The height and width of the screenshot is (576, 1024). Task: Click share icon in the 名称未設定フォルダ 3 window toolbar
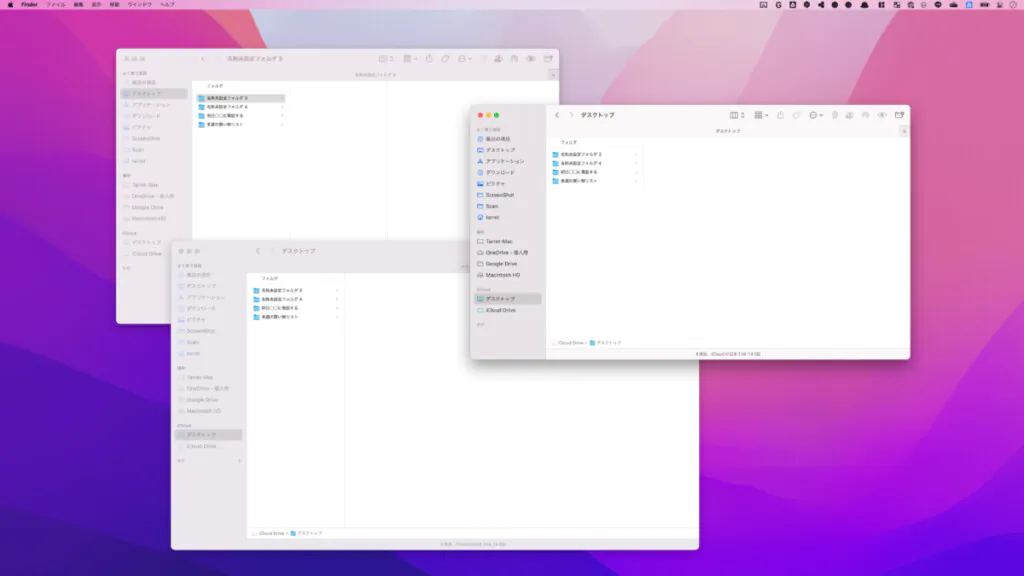click(429, 59)
